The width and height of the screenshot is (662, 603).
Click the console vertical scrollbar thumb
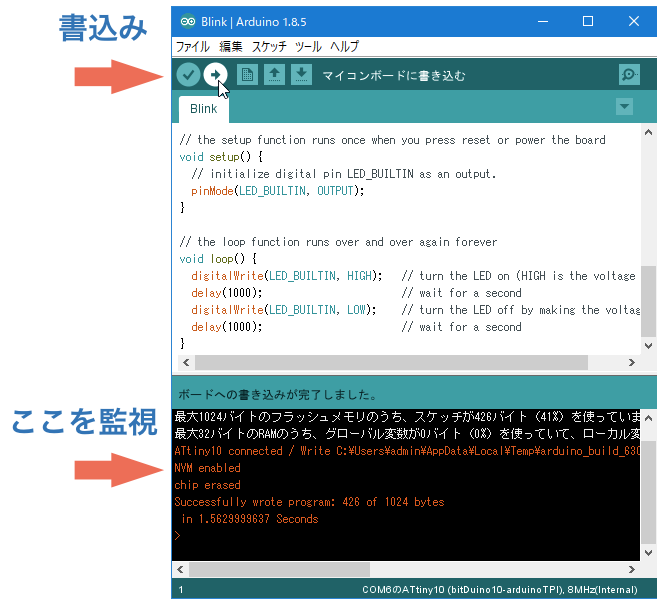tap(648, 493)
